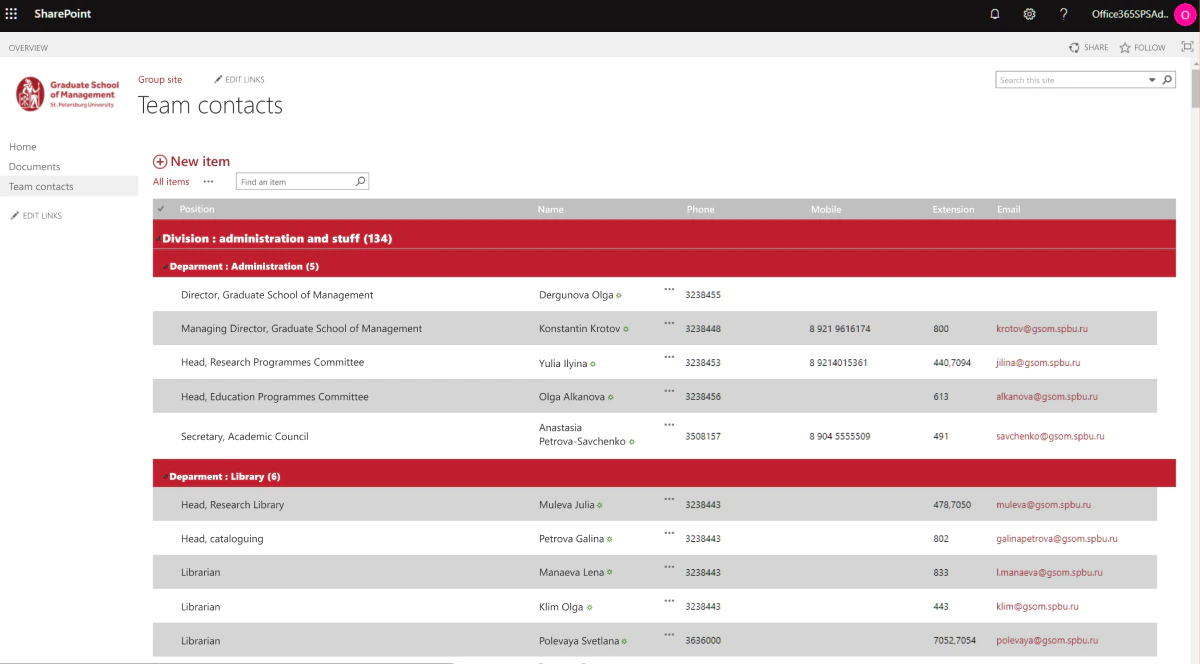Image resolution: width=1200 pixels, height=664 pixels.
Task: Click the help question mark icon
Action: [x=1063, y=14]
